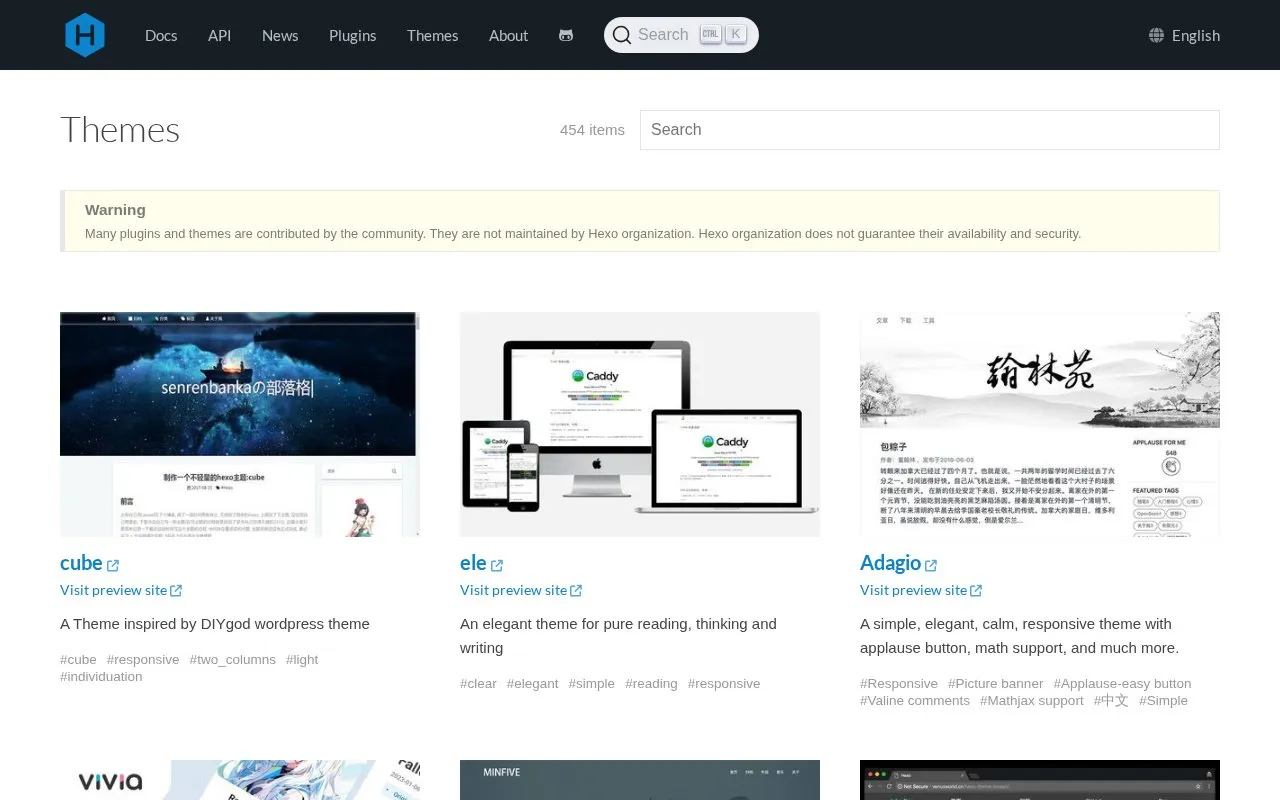The width and height of the screenshot is (1280, 800).
Task: Click the Adagio theme screenshot thumbnail
Action: click(1040, 424)
